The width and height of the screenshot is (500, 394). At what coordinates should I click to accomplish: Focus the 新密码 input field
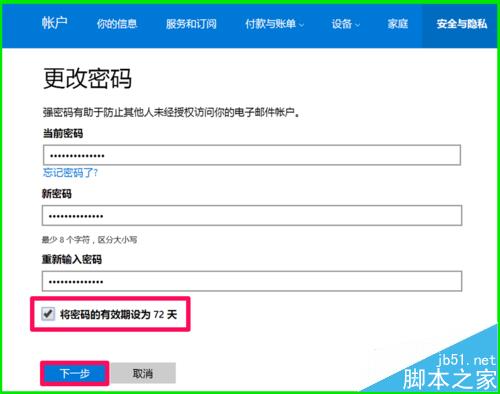pos(252,215)
